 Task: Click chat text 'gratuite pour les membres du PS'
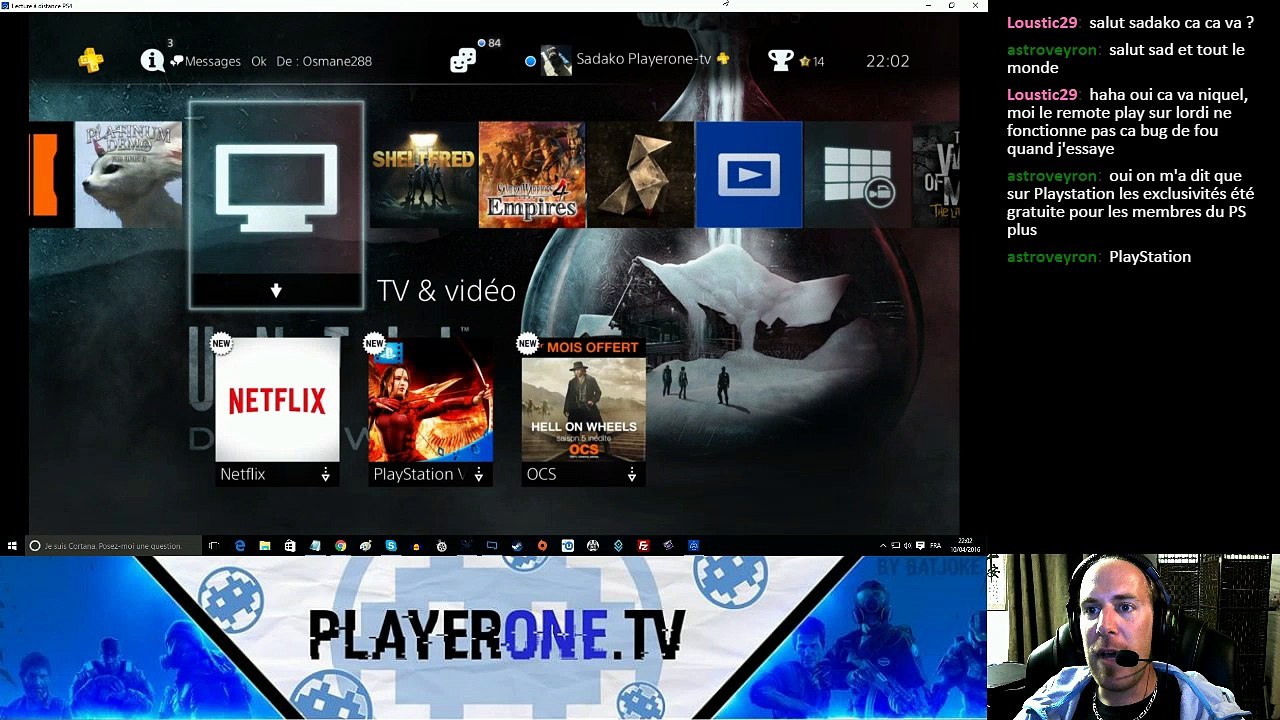(1125, 212)
